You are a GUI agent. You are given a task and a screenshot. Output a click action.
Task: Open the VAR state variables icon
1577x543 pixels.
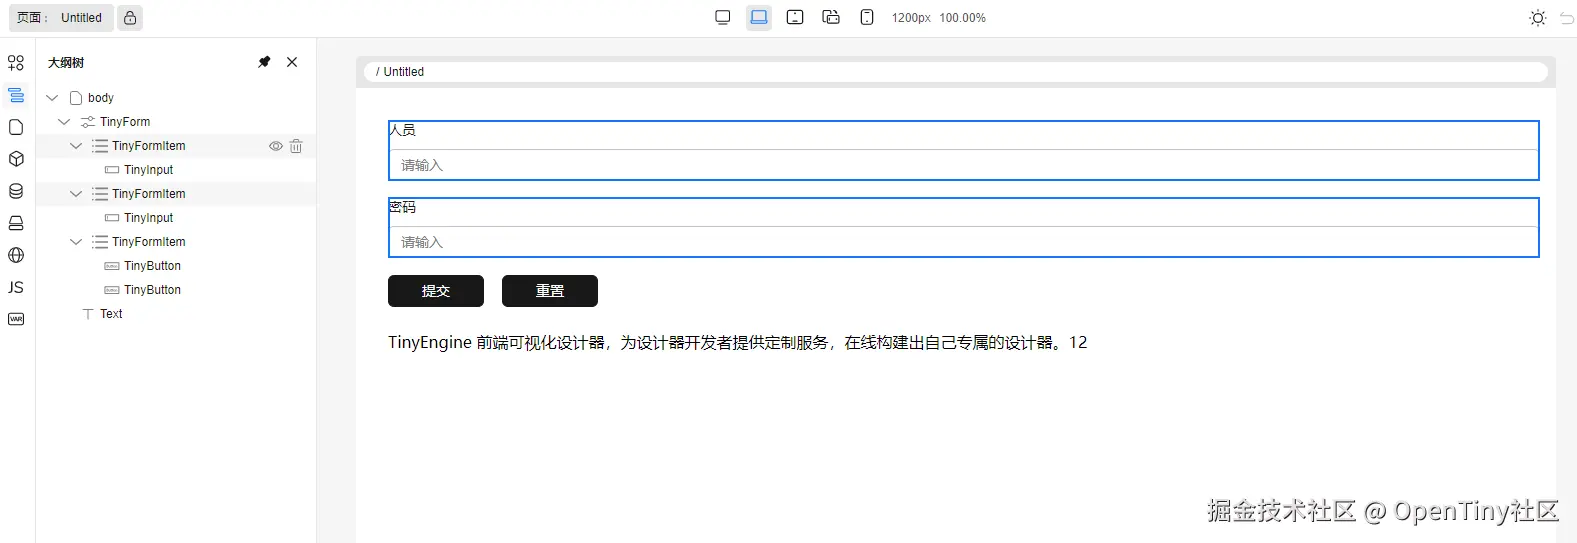tap(16, 319)
